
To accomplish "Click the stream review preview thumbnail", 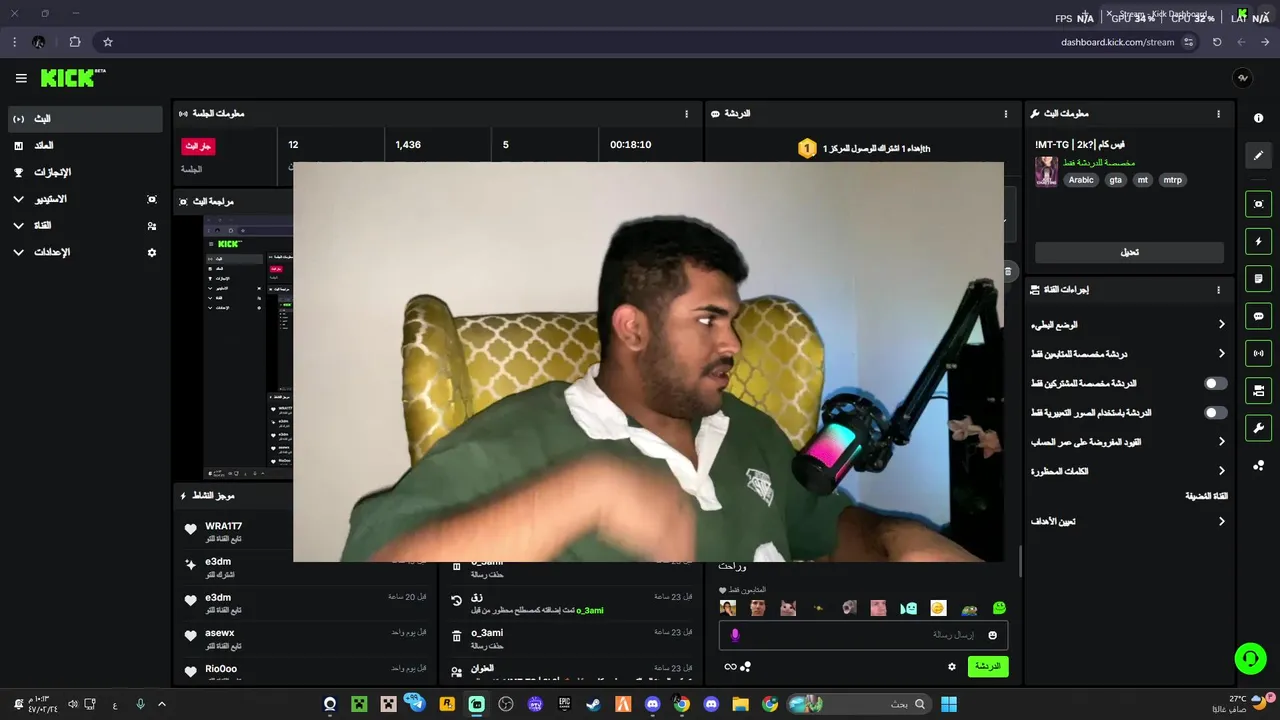I will (x=248, y=347).
